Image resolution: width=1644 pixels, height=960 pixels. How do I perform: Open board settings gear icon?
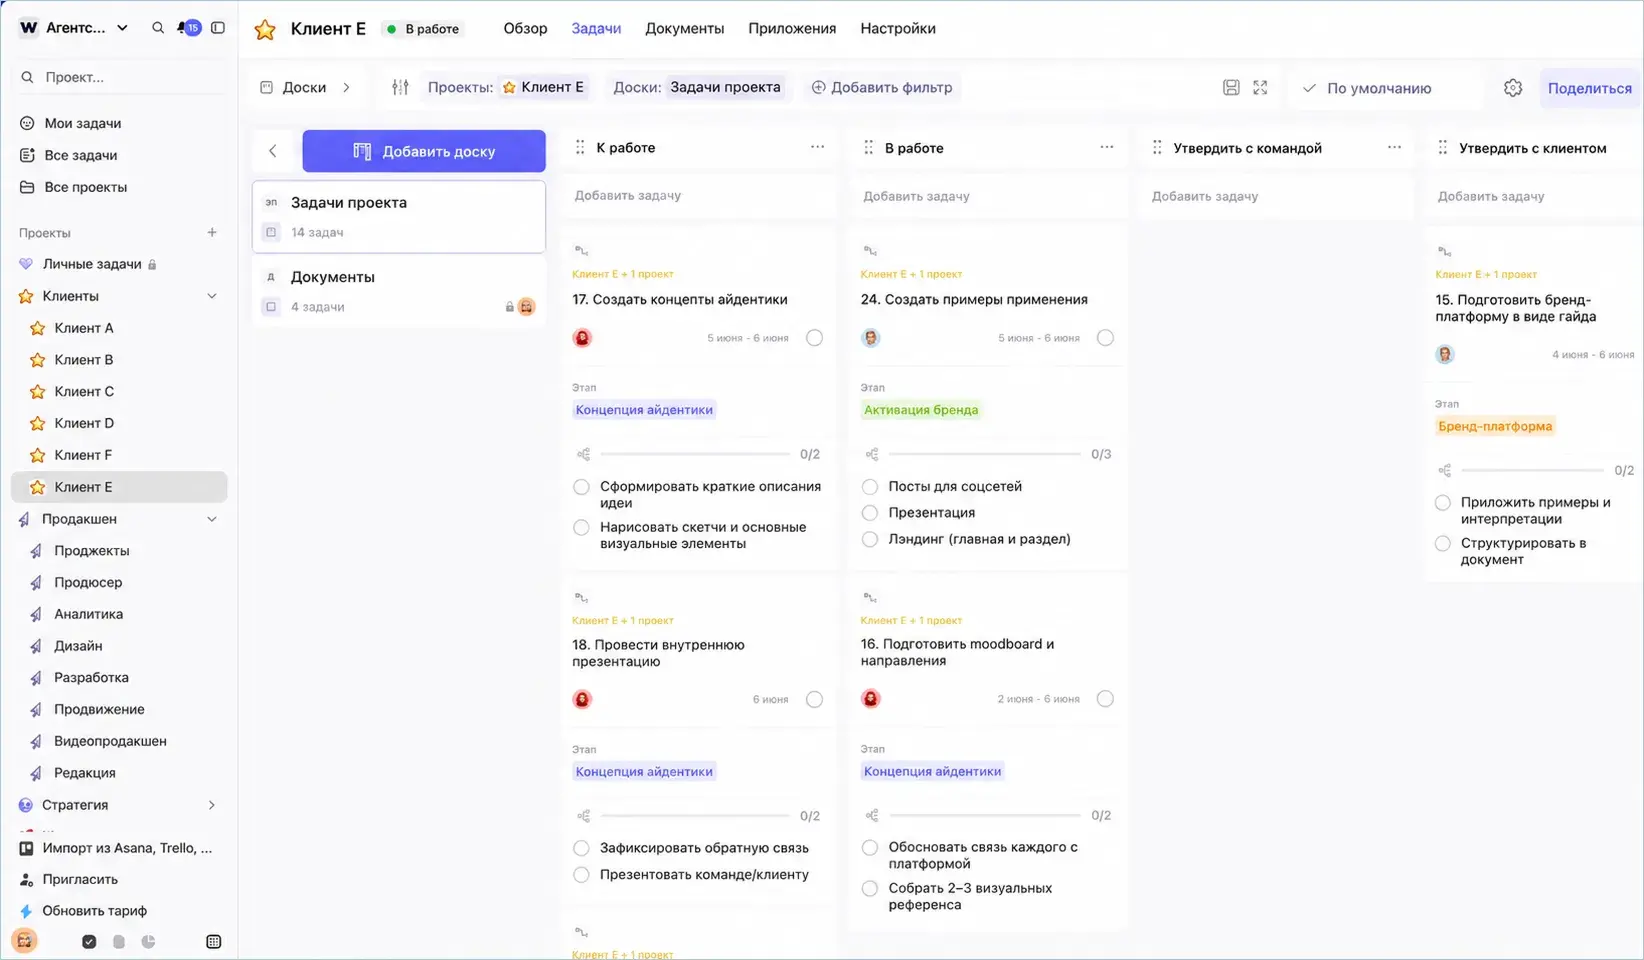click(1513, 88)
